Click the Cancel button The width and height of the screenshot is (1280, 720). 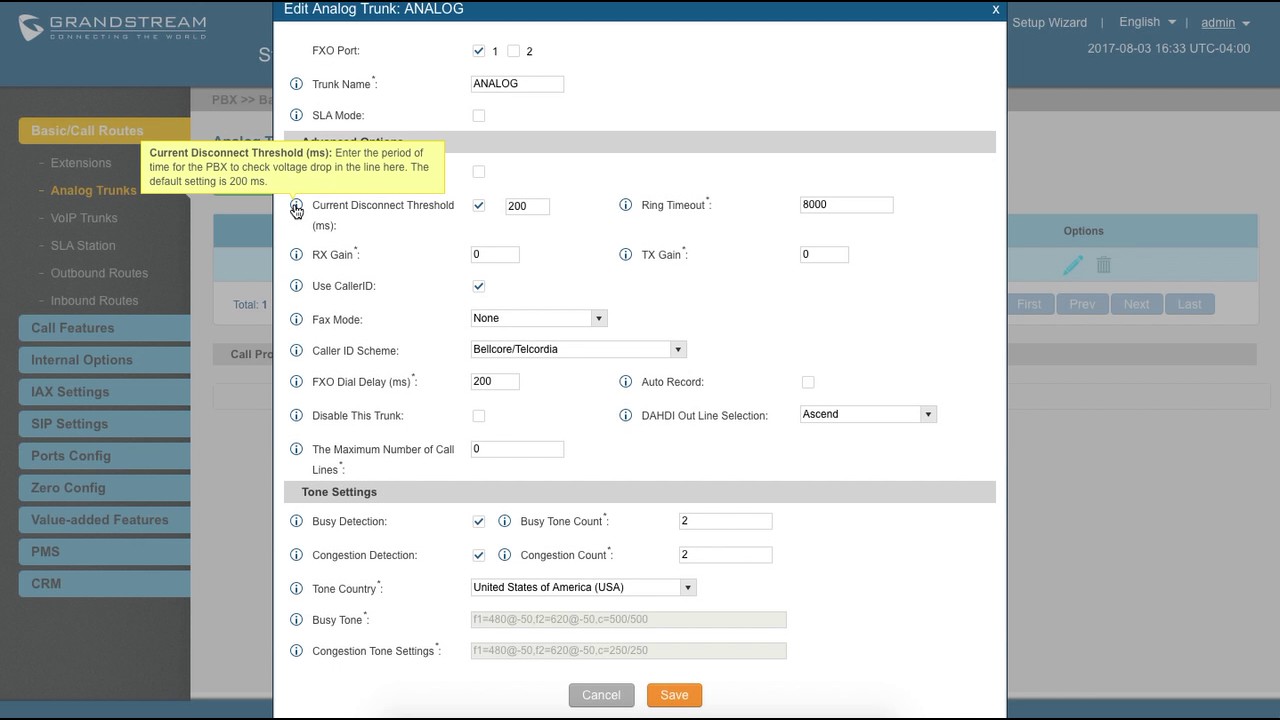[601, 695]
